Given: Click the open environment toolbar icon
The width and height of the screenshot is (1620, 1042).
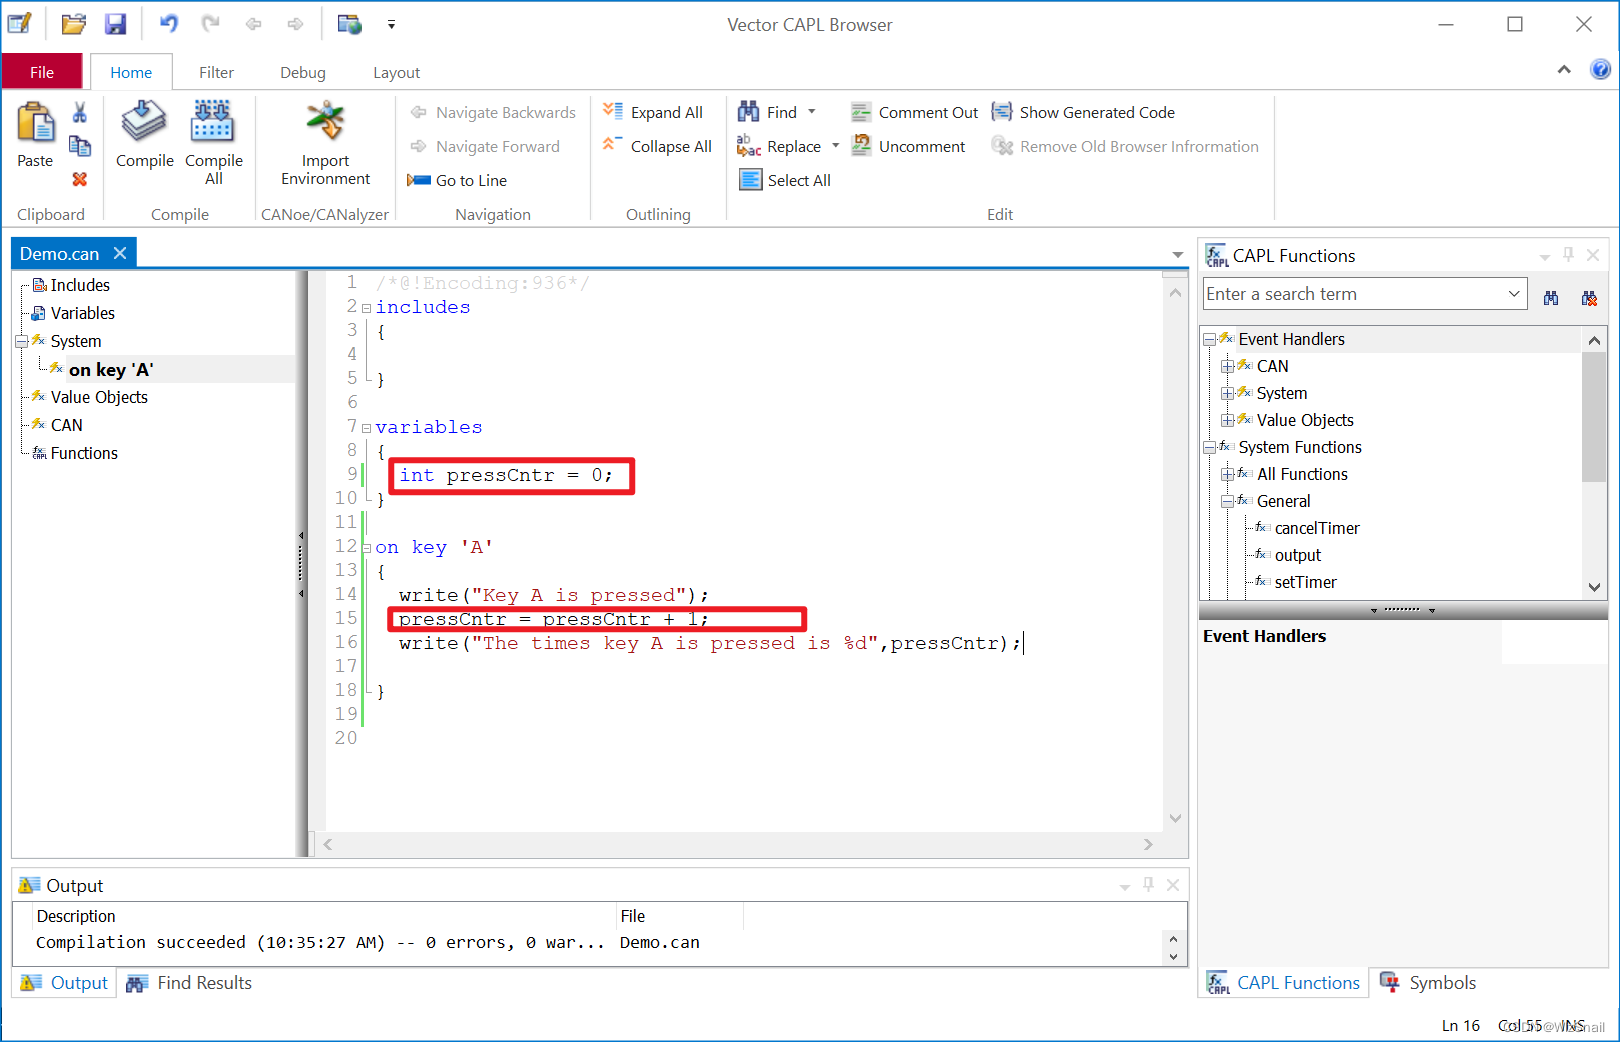Looking at the screenshot, I should tap(349, 24).
